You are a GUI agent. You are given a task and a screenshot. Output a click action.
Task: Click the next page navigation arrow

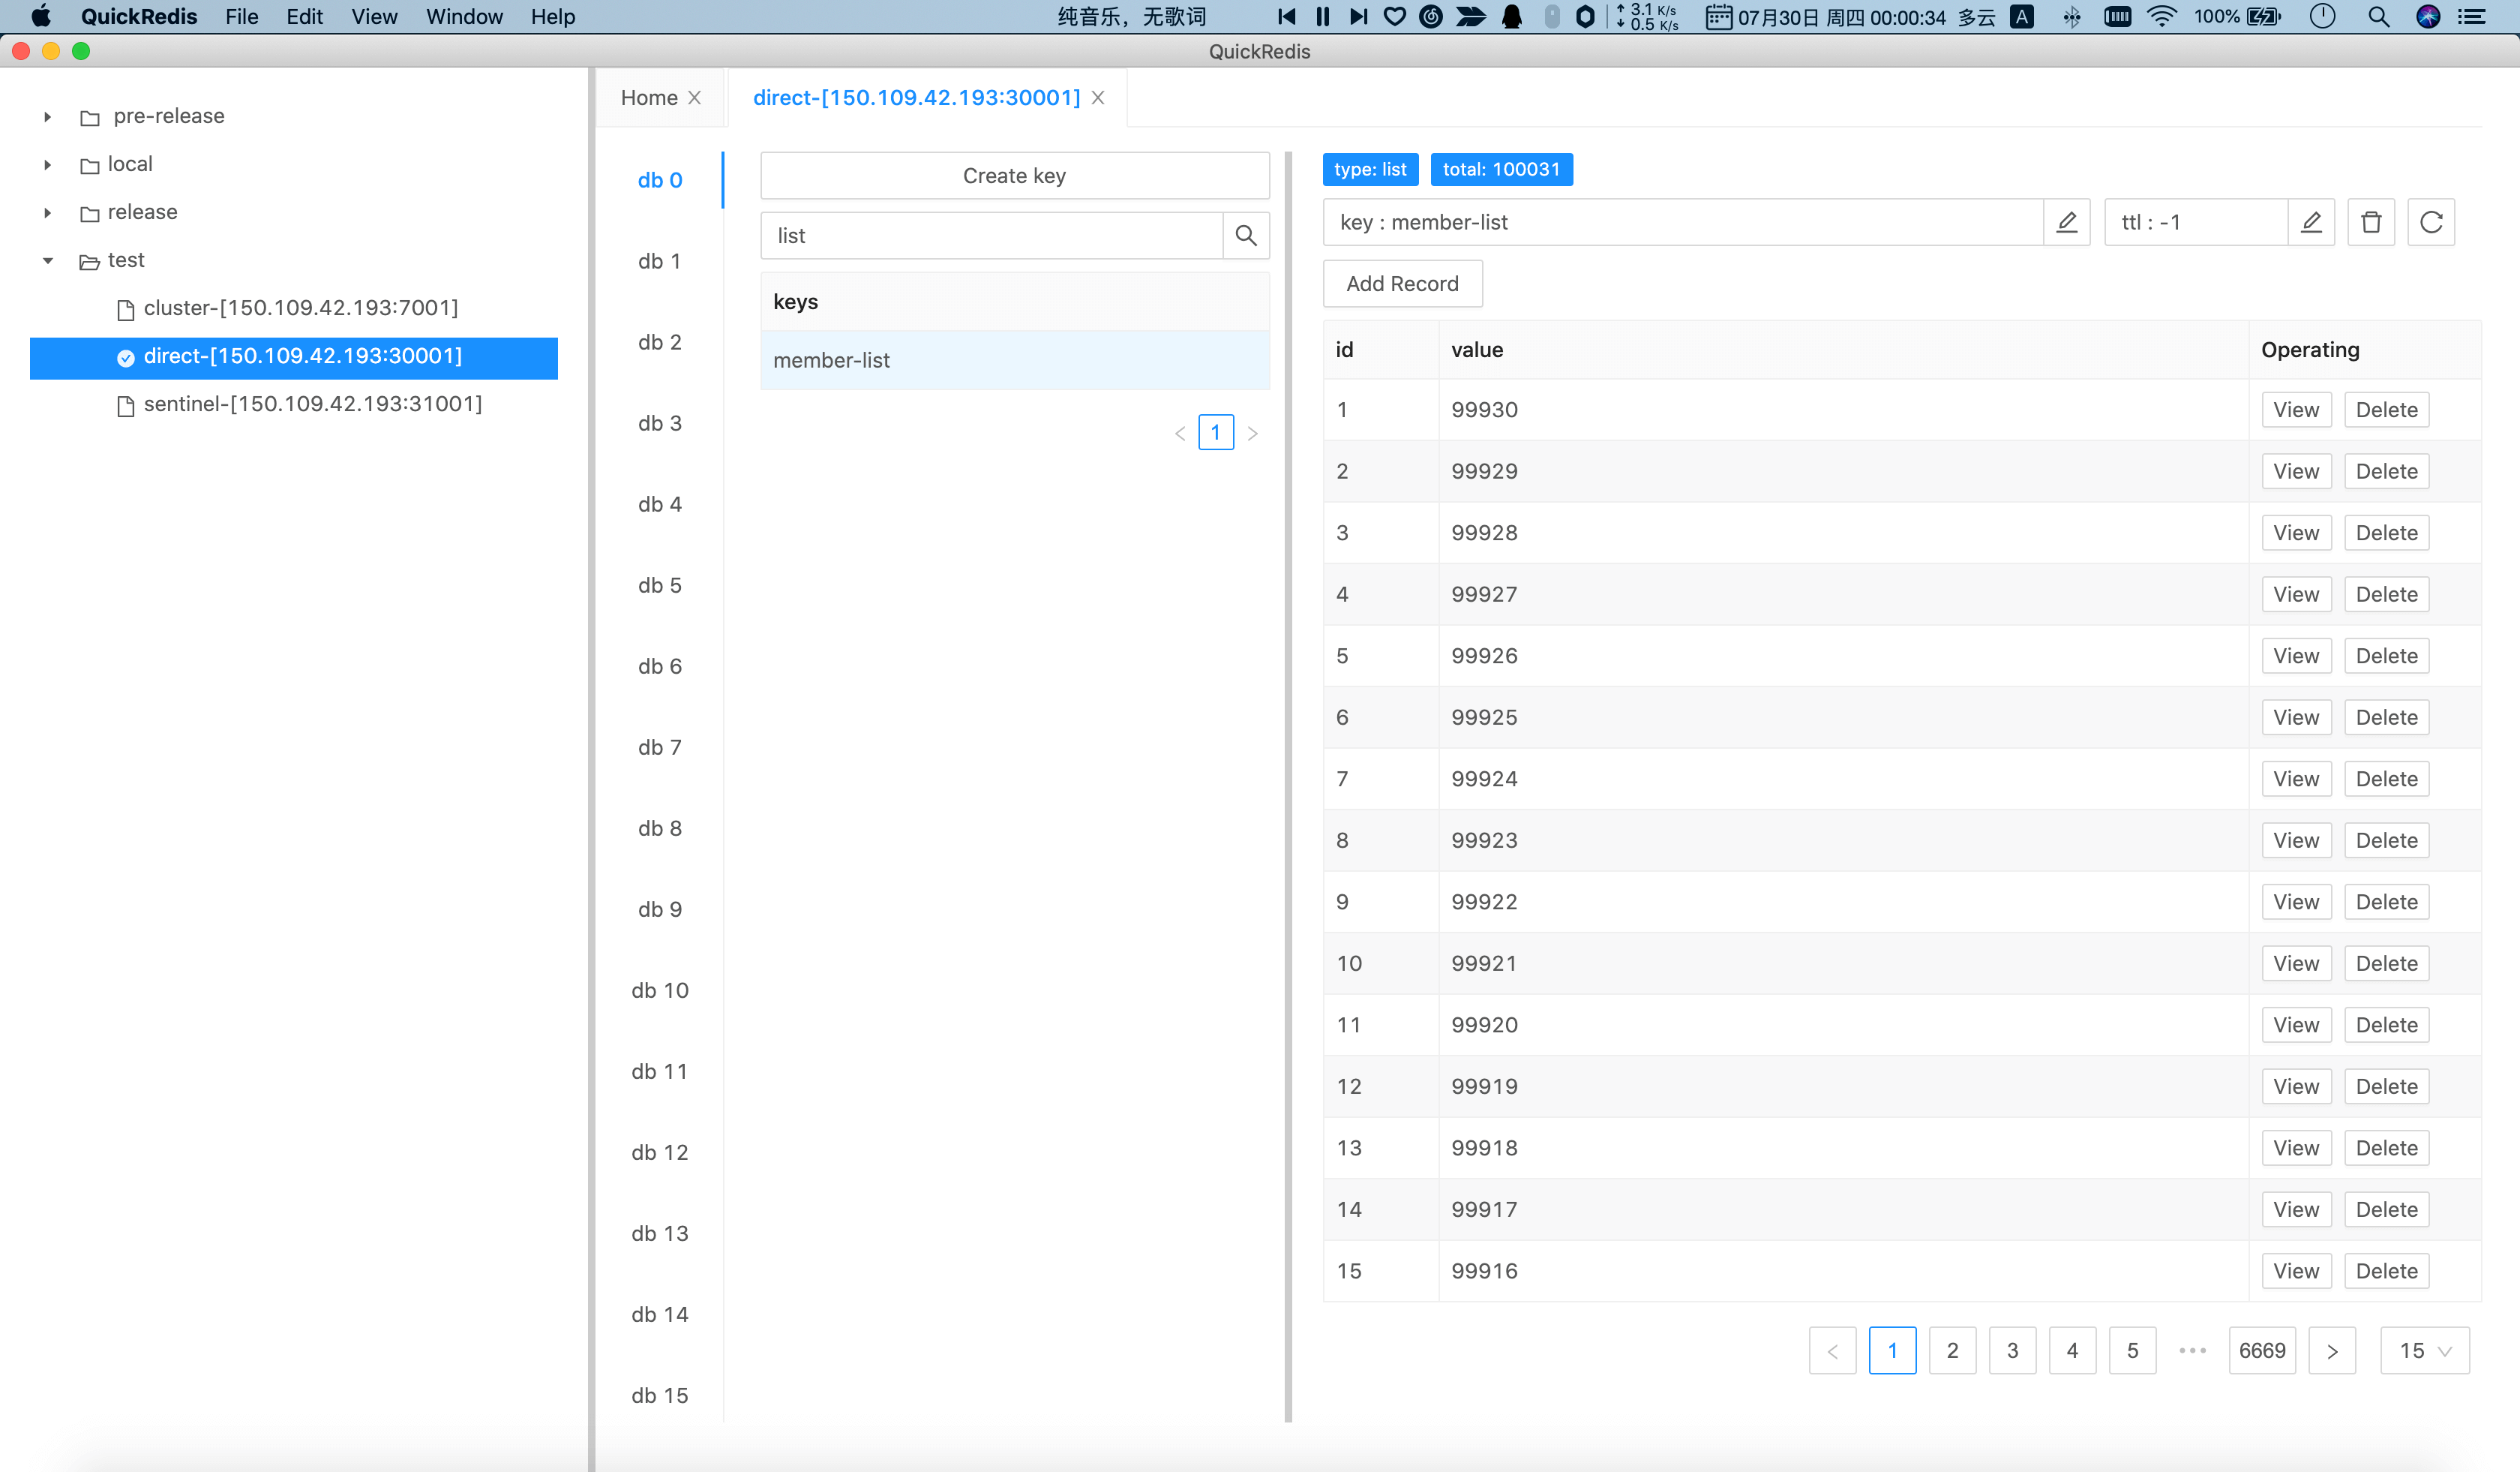point(2332,1349)
